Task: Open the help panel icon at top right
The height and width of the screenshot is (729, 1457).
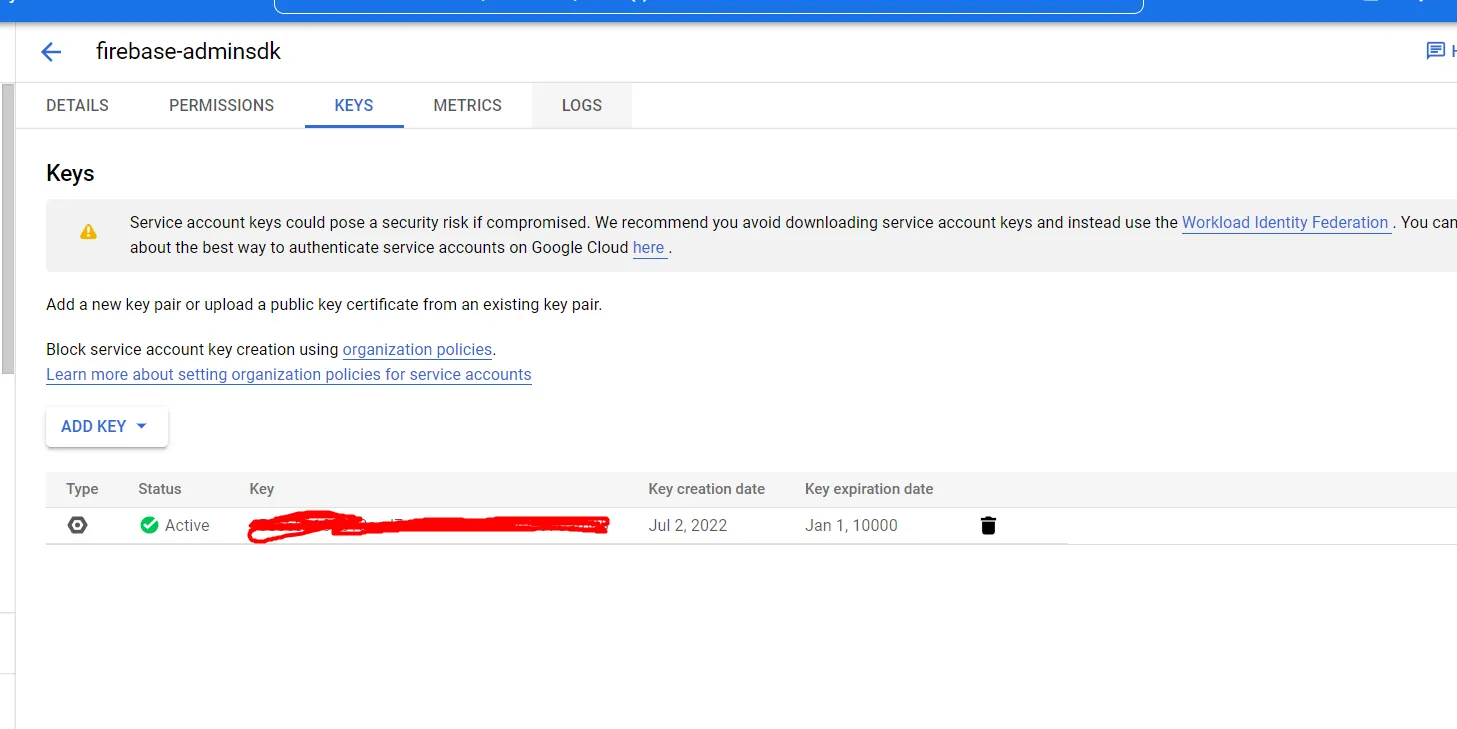Action: [x=1435, y=51]
